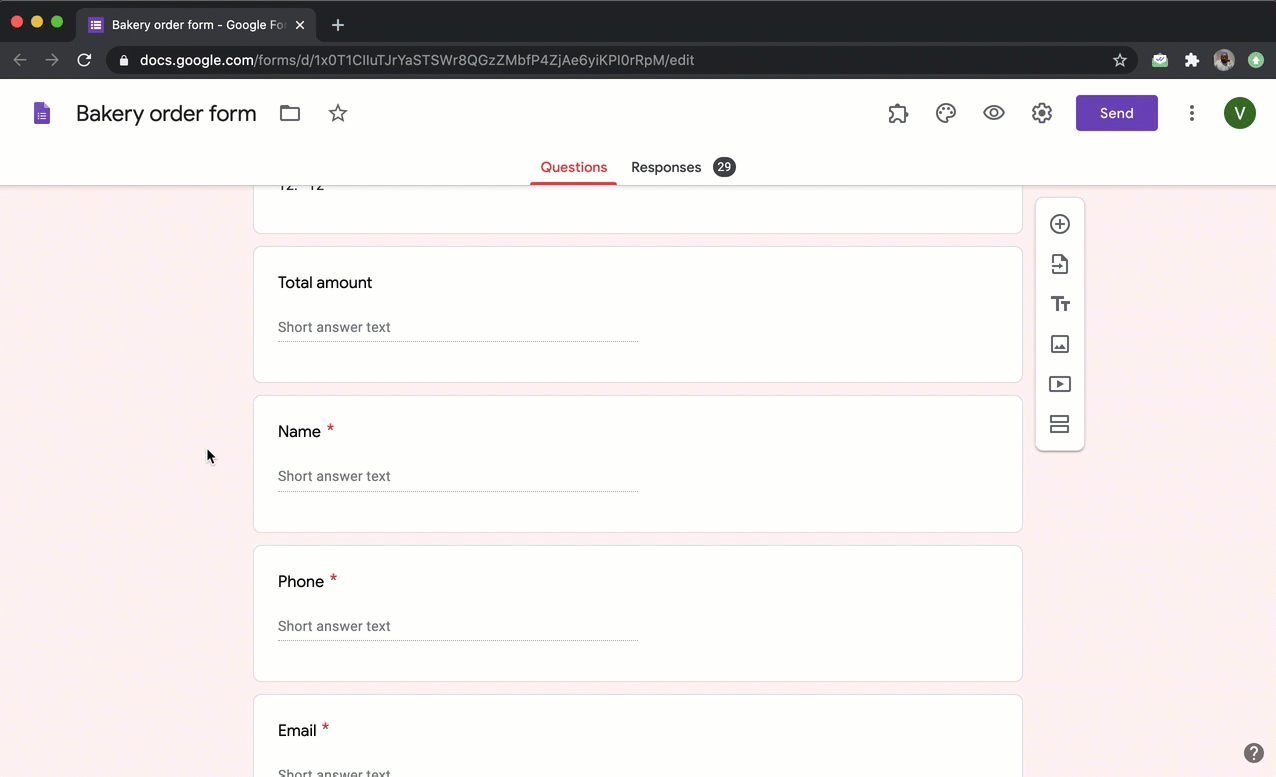Add a new section to form
The width and height of the screenshot is (1276, 777).
click(1060, 424)
